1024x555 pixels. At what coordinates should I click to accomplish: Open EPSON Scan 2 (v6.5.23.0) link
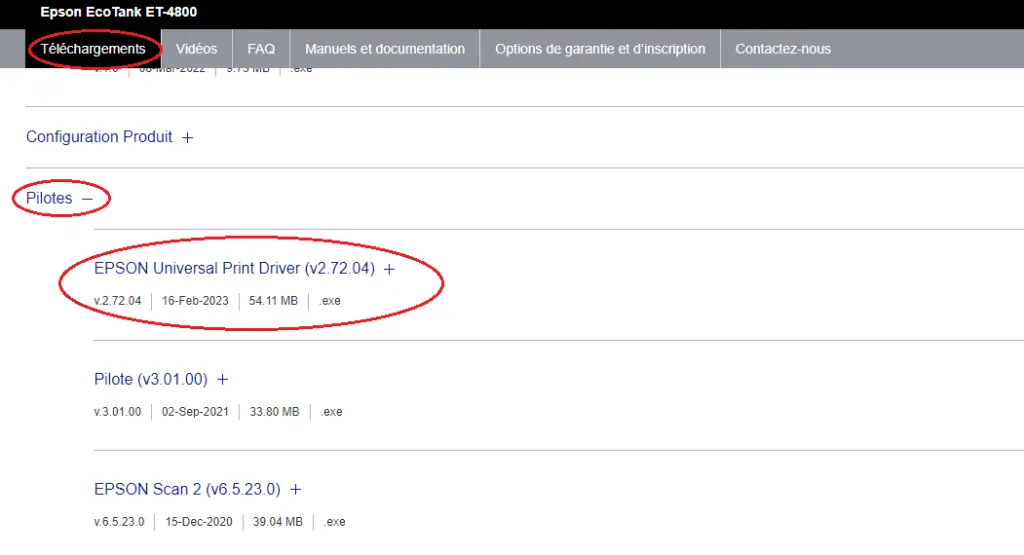click(x=187, y=489)
